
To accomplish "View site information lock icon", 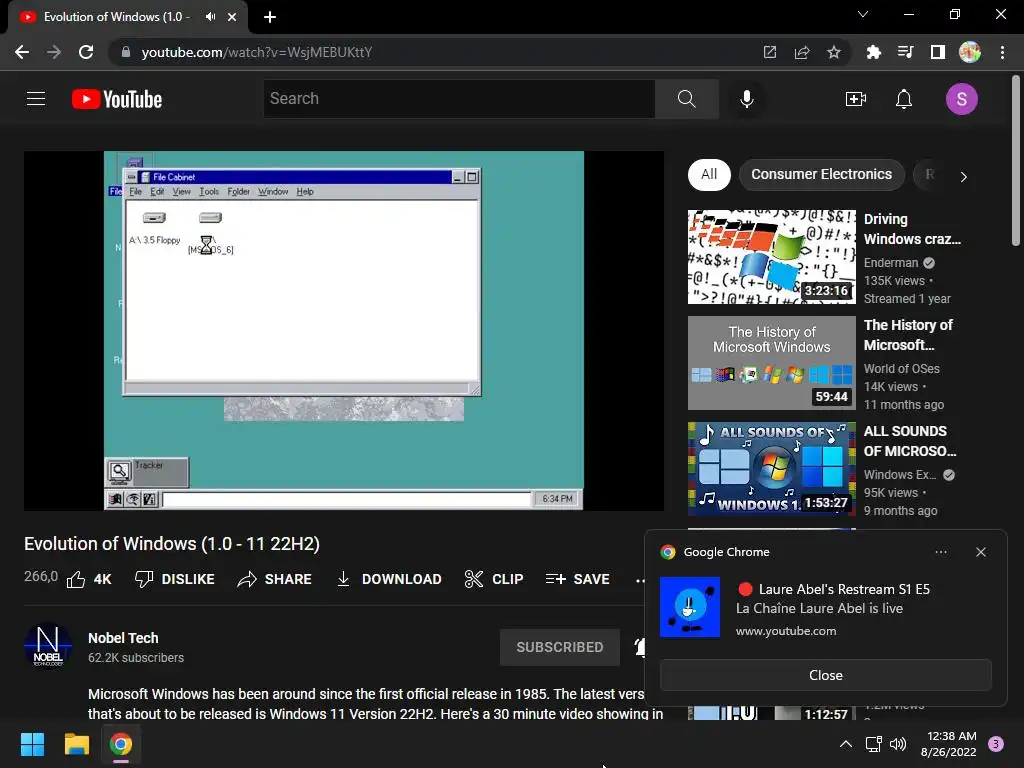I will click(126, 52).
